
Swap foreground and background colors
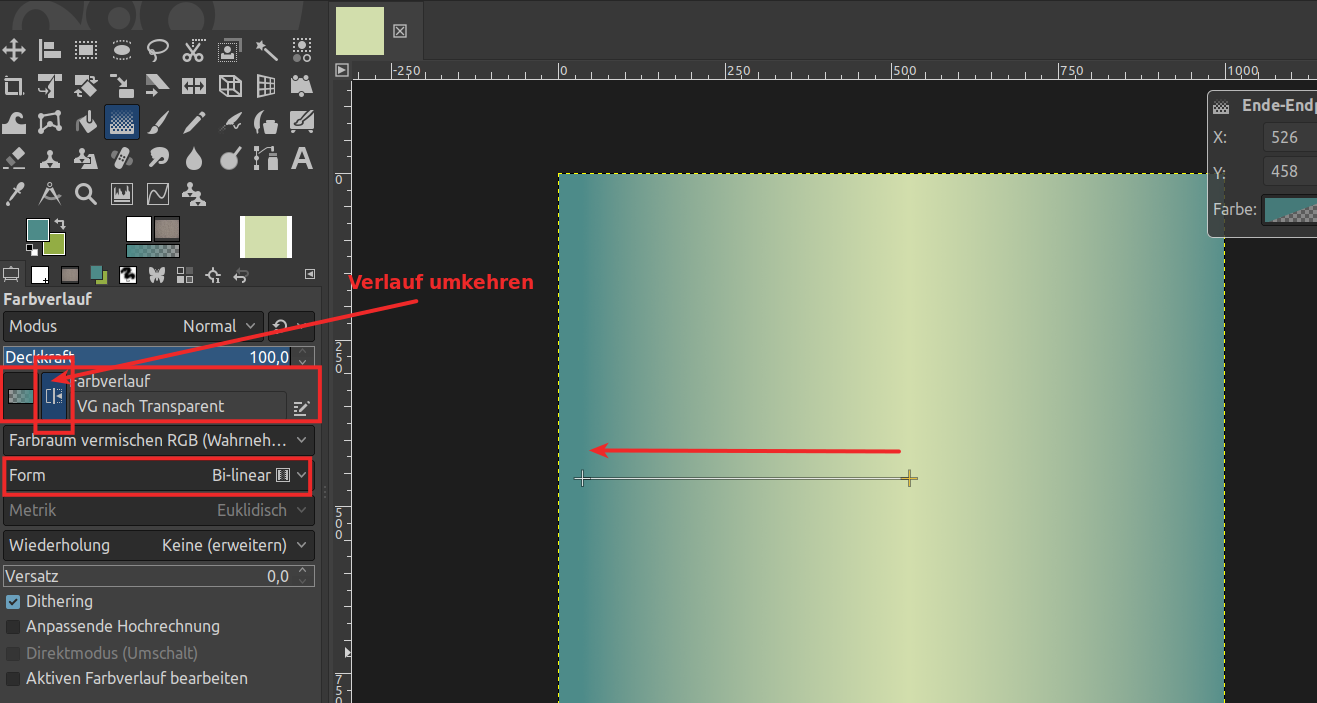pos(59,224)
